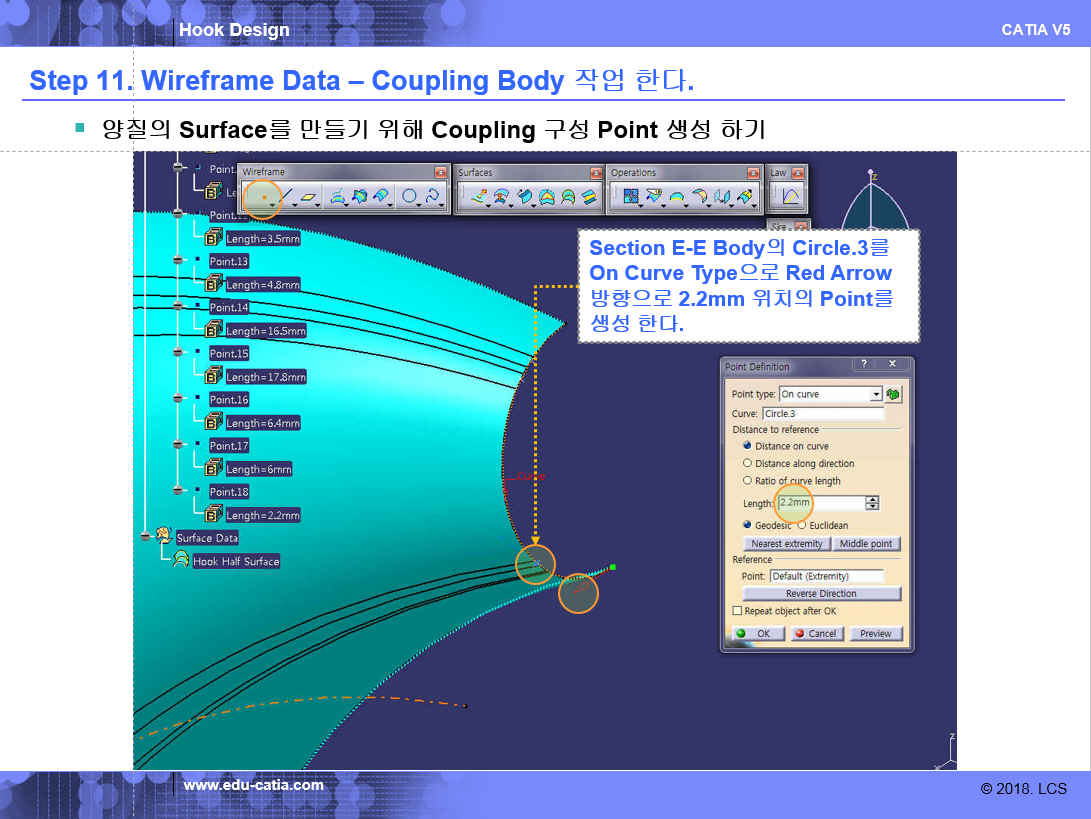Click the first icon in Operations toolbar

point(631,198)
